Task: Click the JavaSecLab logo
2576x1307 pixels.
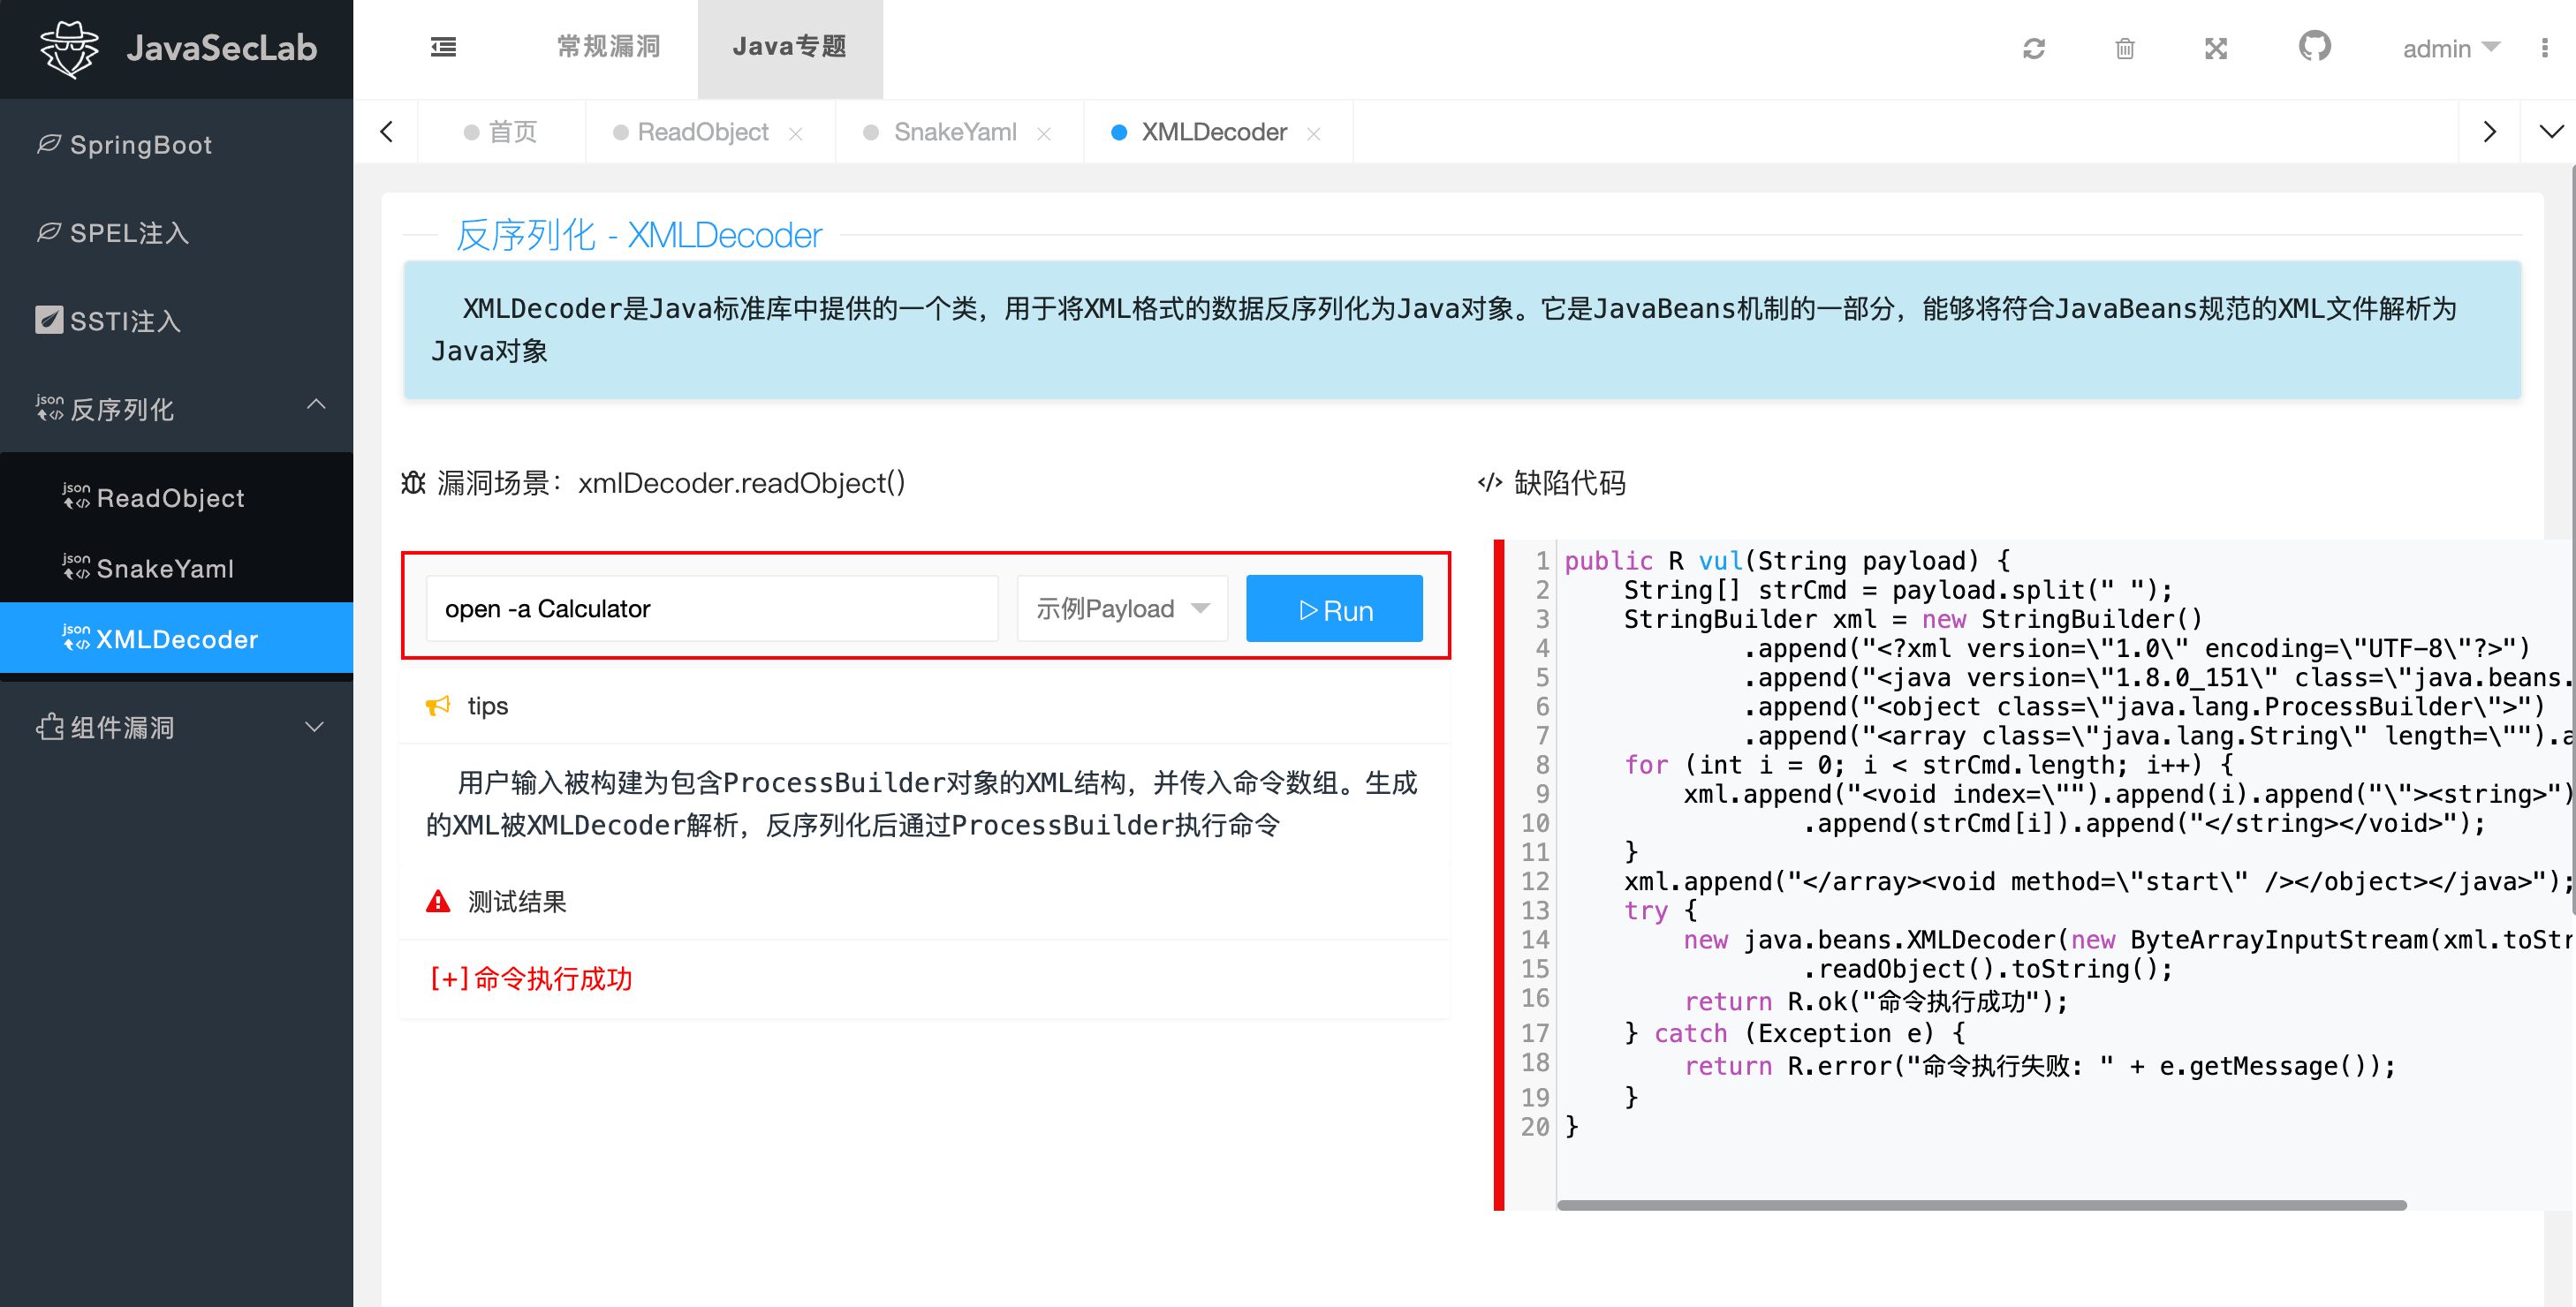Action: click(177, 48)
